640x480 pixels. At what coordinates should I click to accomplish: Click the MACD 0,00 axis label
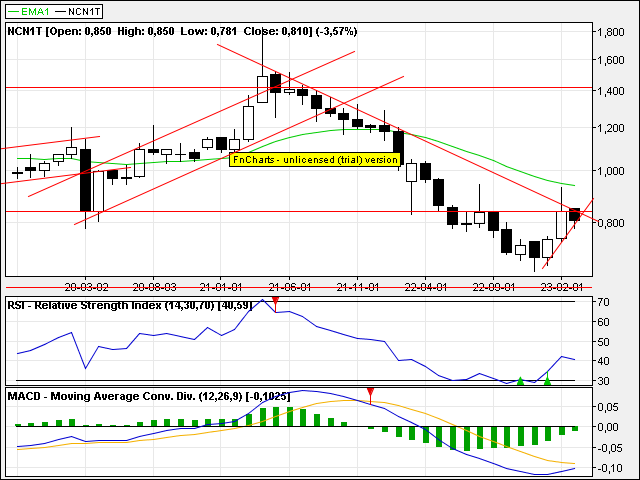[x=608, y=427]
